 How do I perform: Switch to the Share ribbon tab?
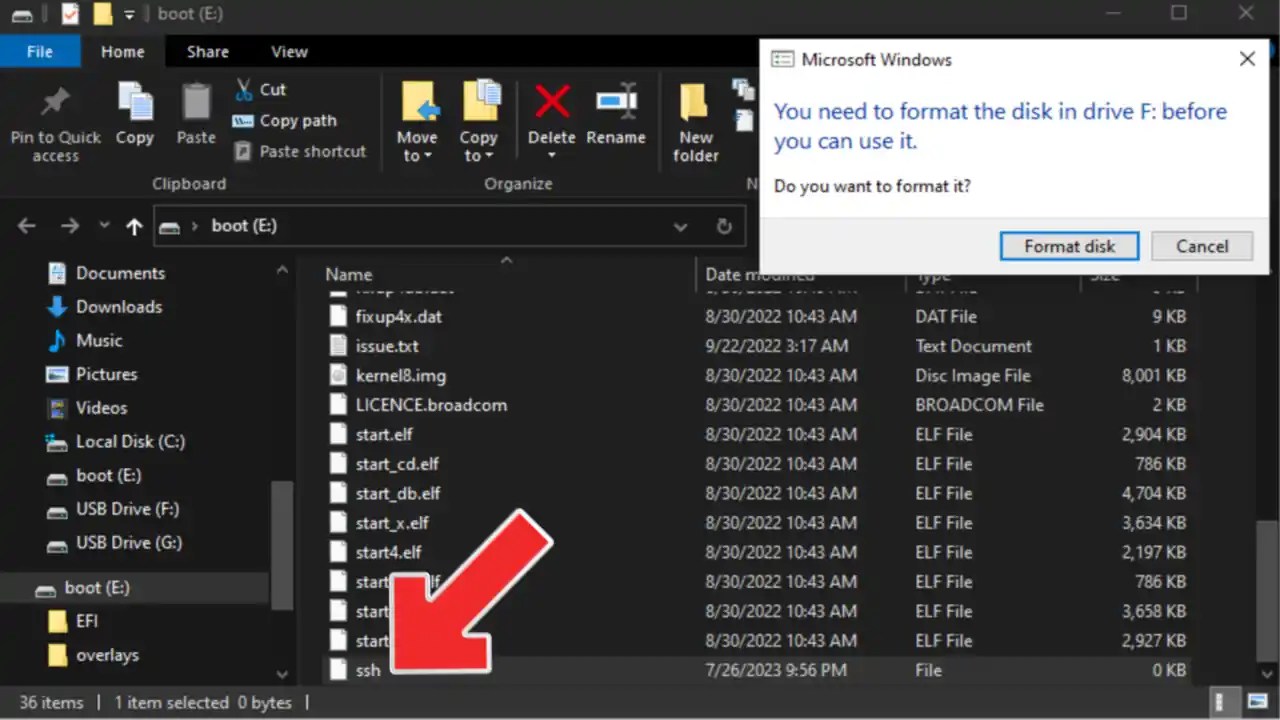pyautogui.click(x=207, y=51)
